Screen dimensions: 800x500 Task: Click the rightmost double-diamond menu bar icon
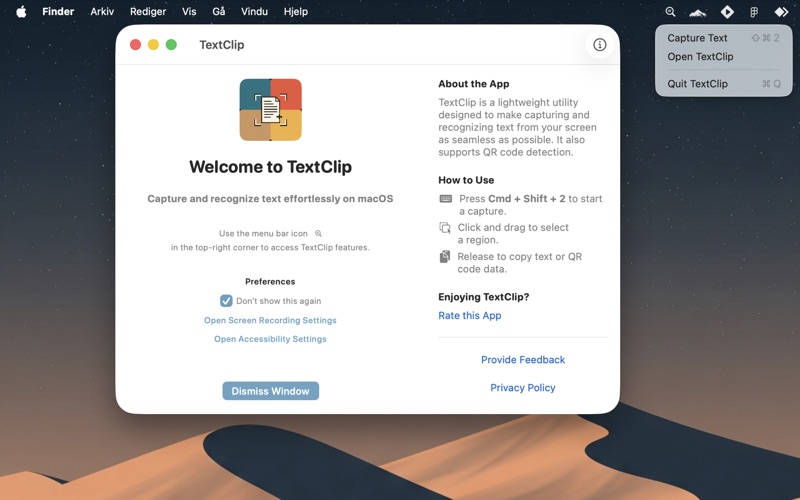[x=781, y=11]
